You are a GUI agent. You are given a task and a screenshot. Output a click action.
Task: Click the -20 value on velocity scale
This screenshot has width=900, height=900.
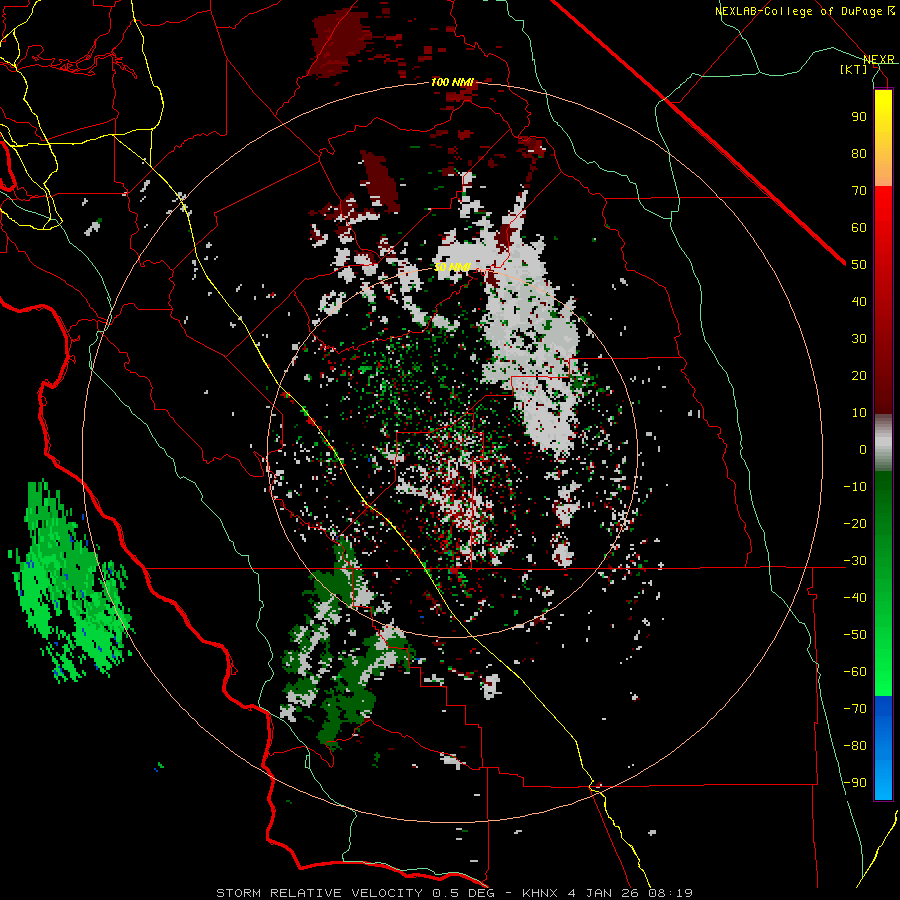(x=855, y=523)
